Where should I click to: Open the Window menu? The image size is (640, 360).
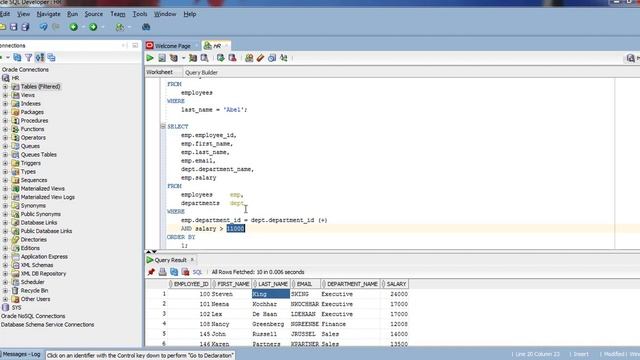point(165,14)
